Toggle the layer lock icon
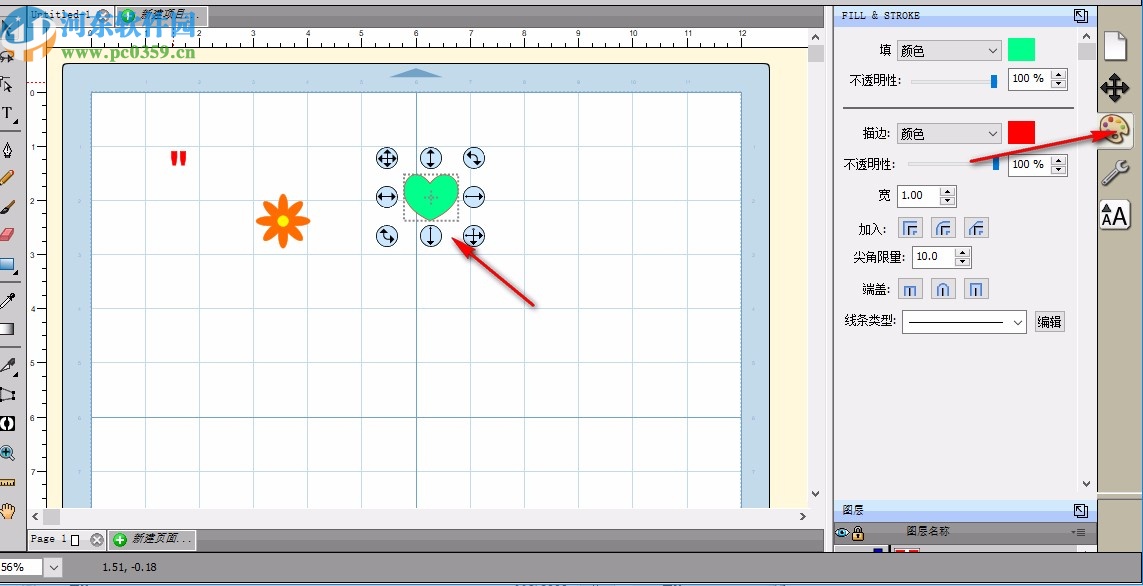Image resolution: width=1143 pixels, height=586 pixels. coord(857,533)
